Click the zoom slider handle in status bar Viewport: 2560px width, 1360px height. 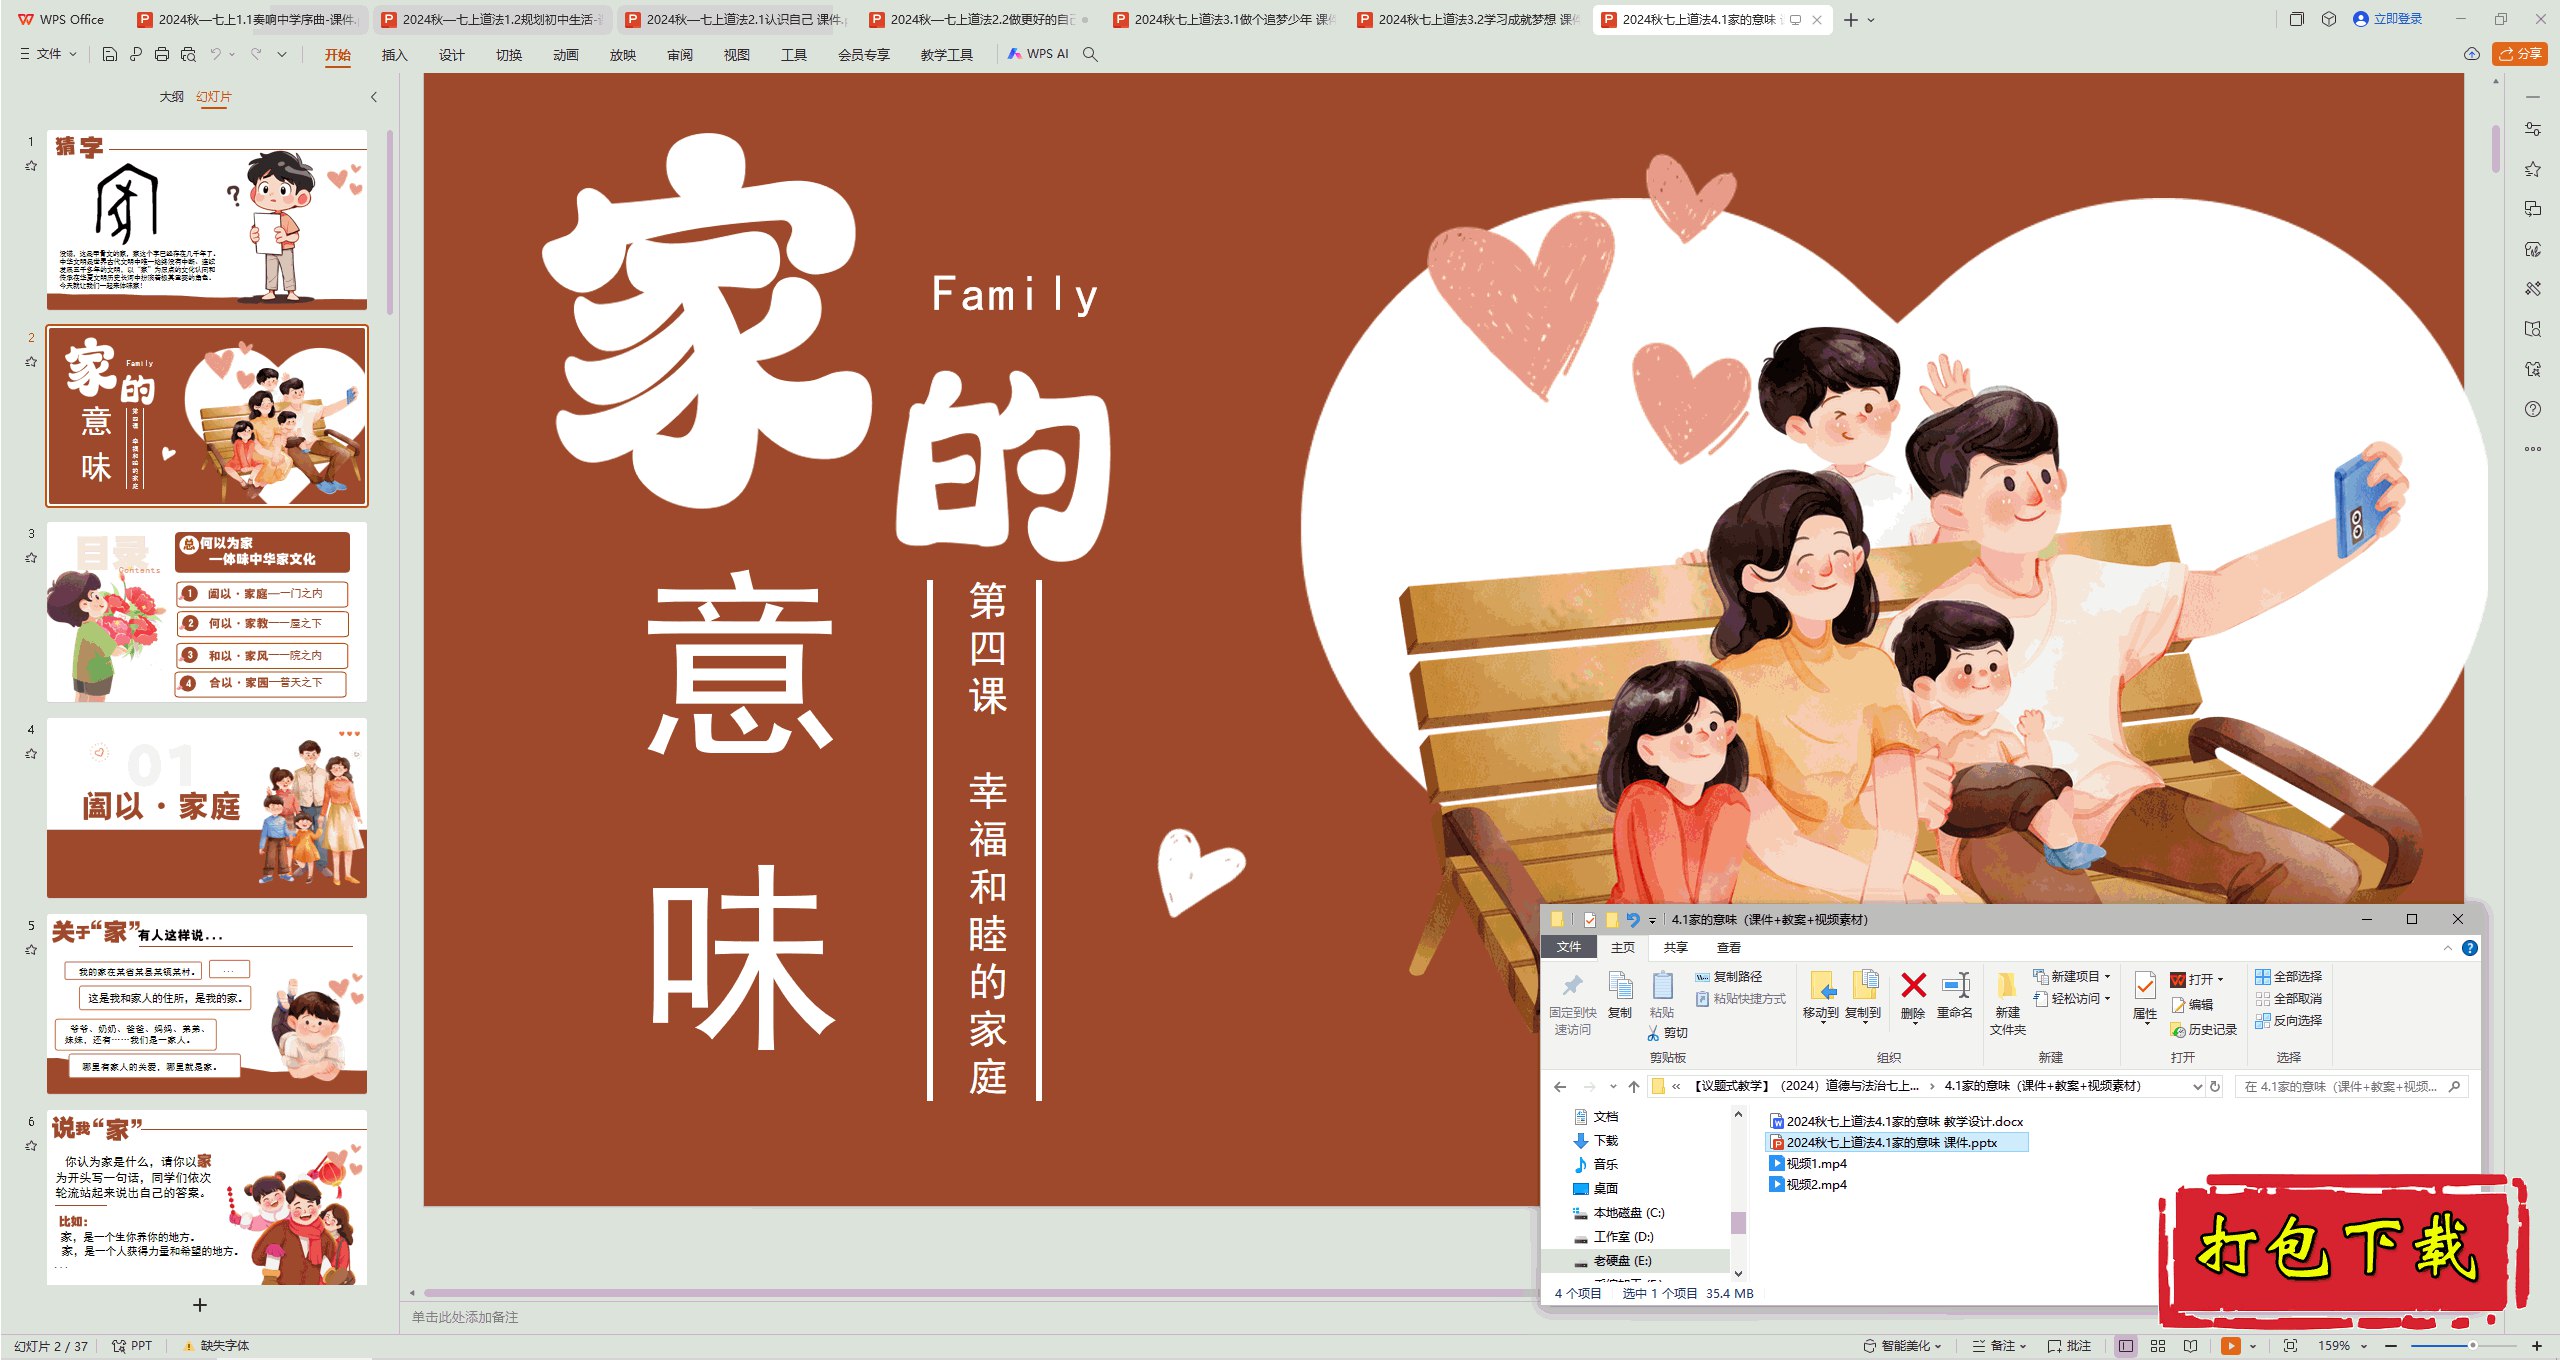click(x=2472, y=1346)
